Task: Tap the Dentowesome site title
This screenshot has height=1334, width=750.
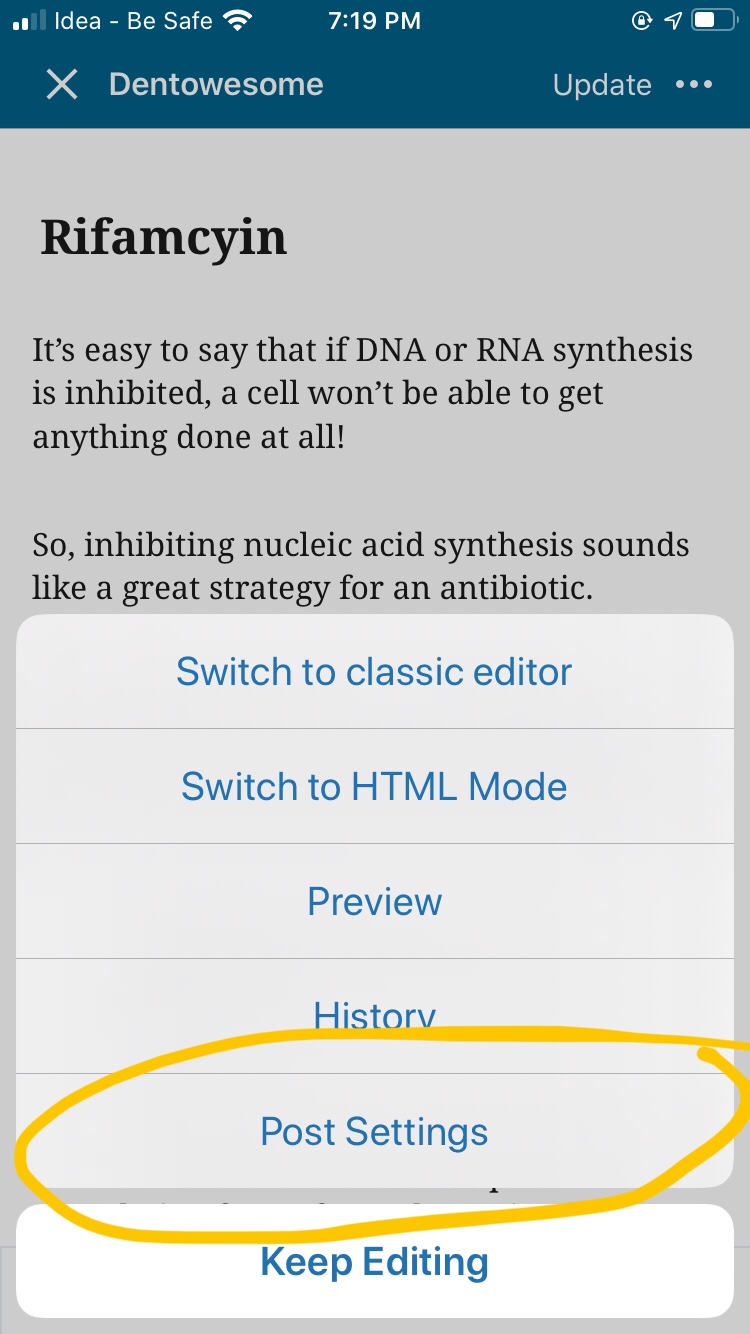Action: (216, 85)
